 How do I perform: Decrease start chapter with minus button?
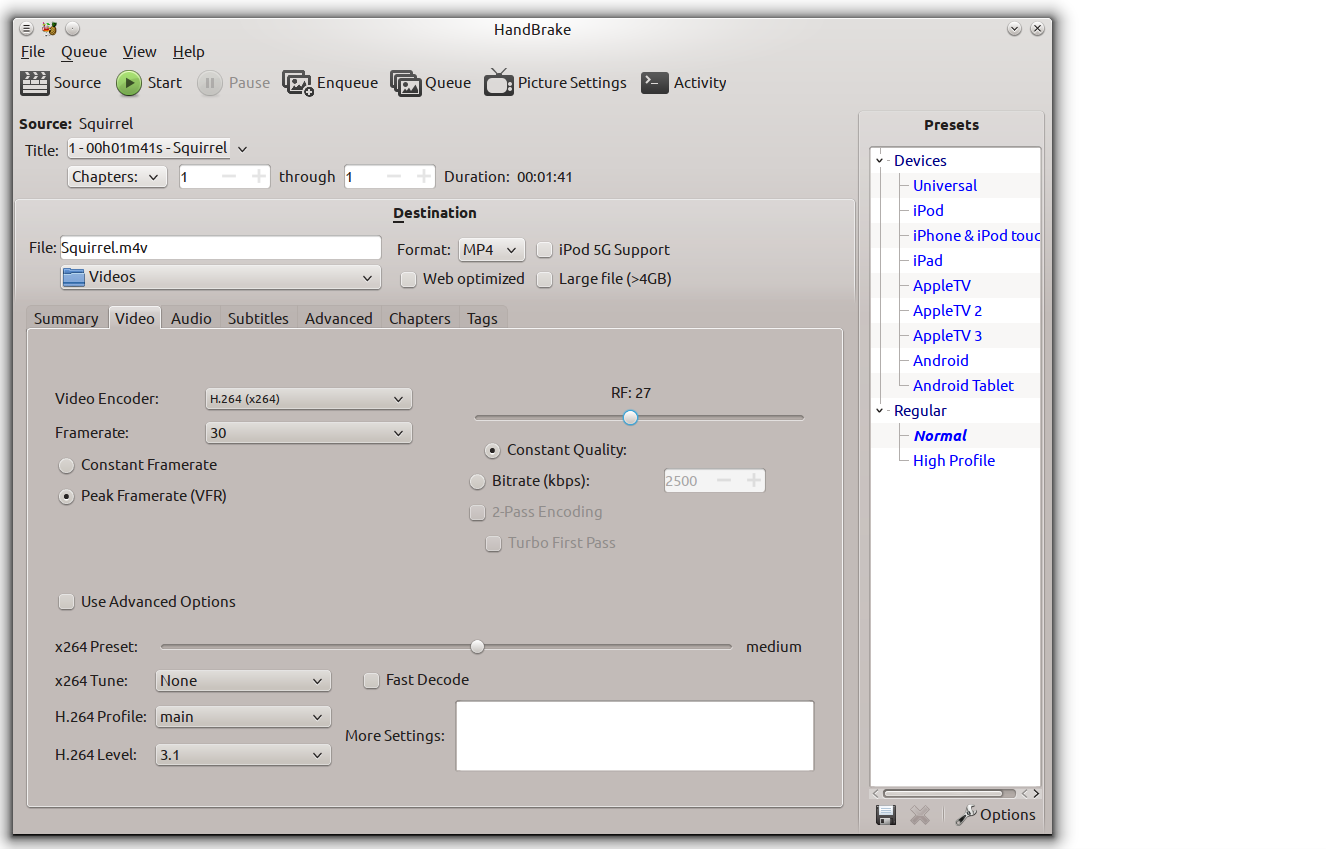tap(229, 177)
